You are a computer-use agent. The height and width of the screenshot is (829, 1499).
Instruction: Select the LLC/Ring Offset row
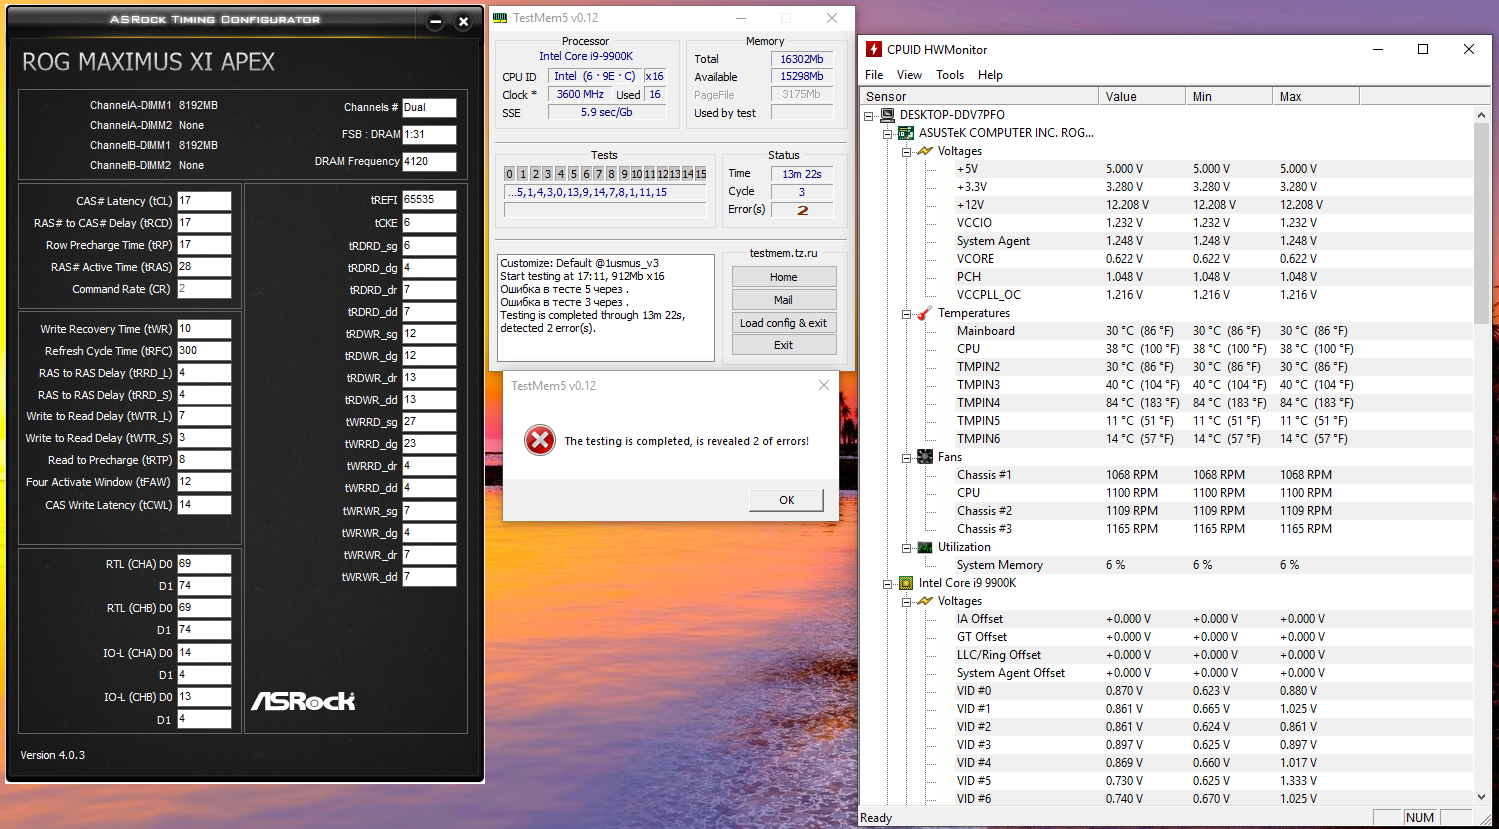pyautogui.click(x=1166, y=655)
